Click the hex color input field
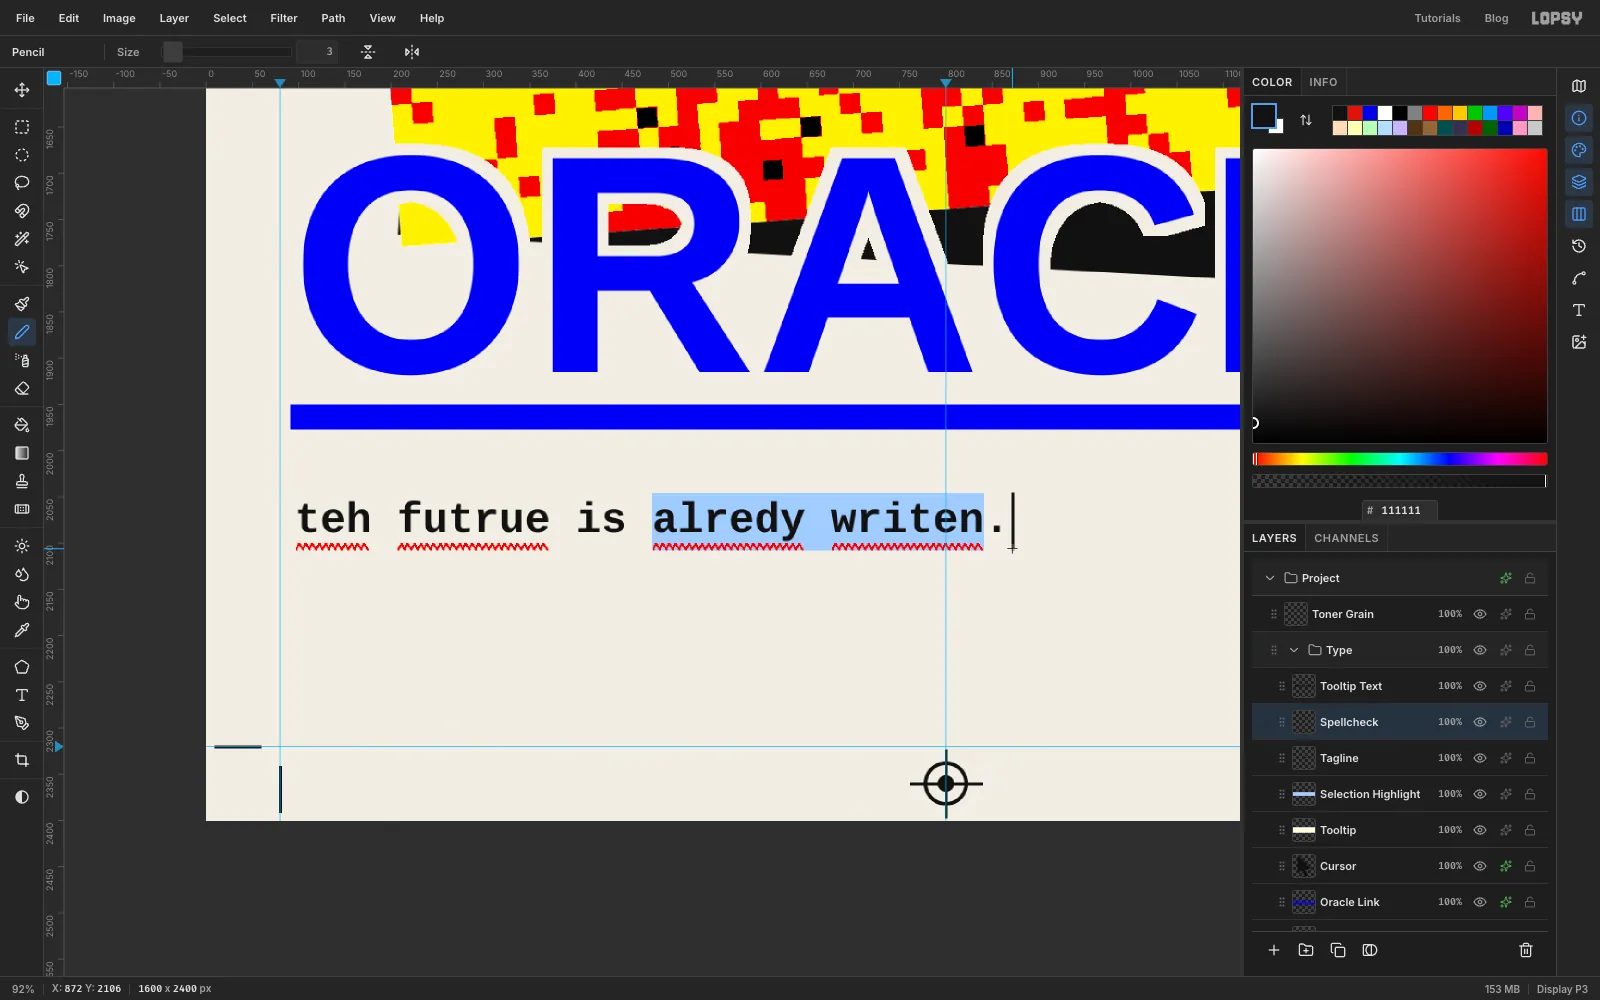 1400,510
